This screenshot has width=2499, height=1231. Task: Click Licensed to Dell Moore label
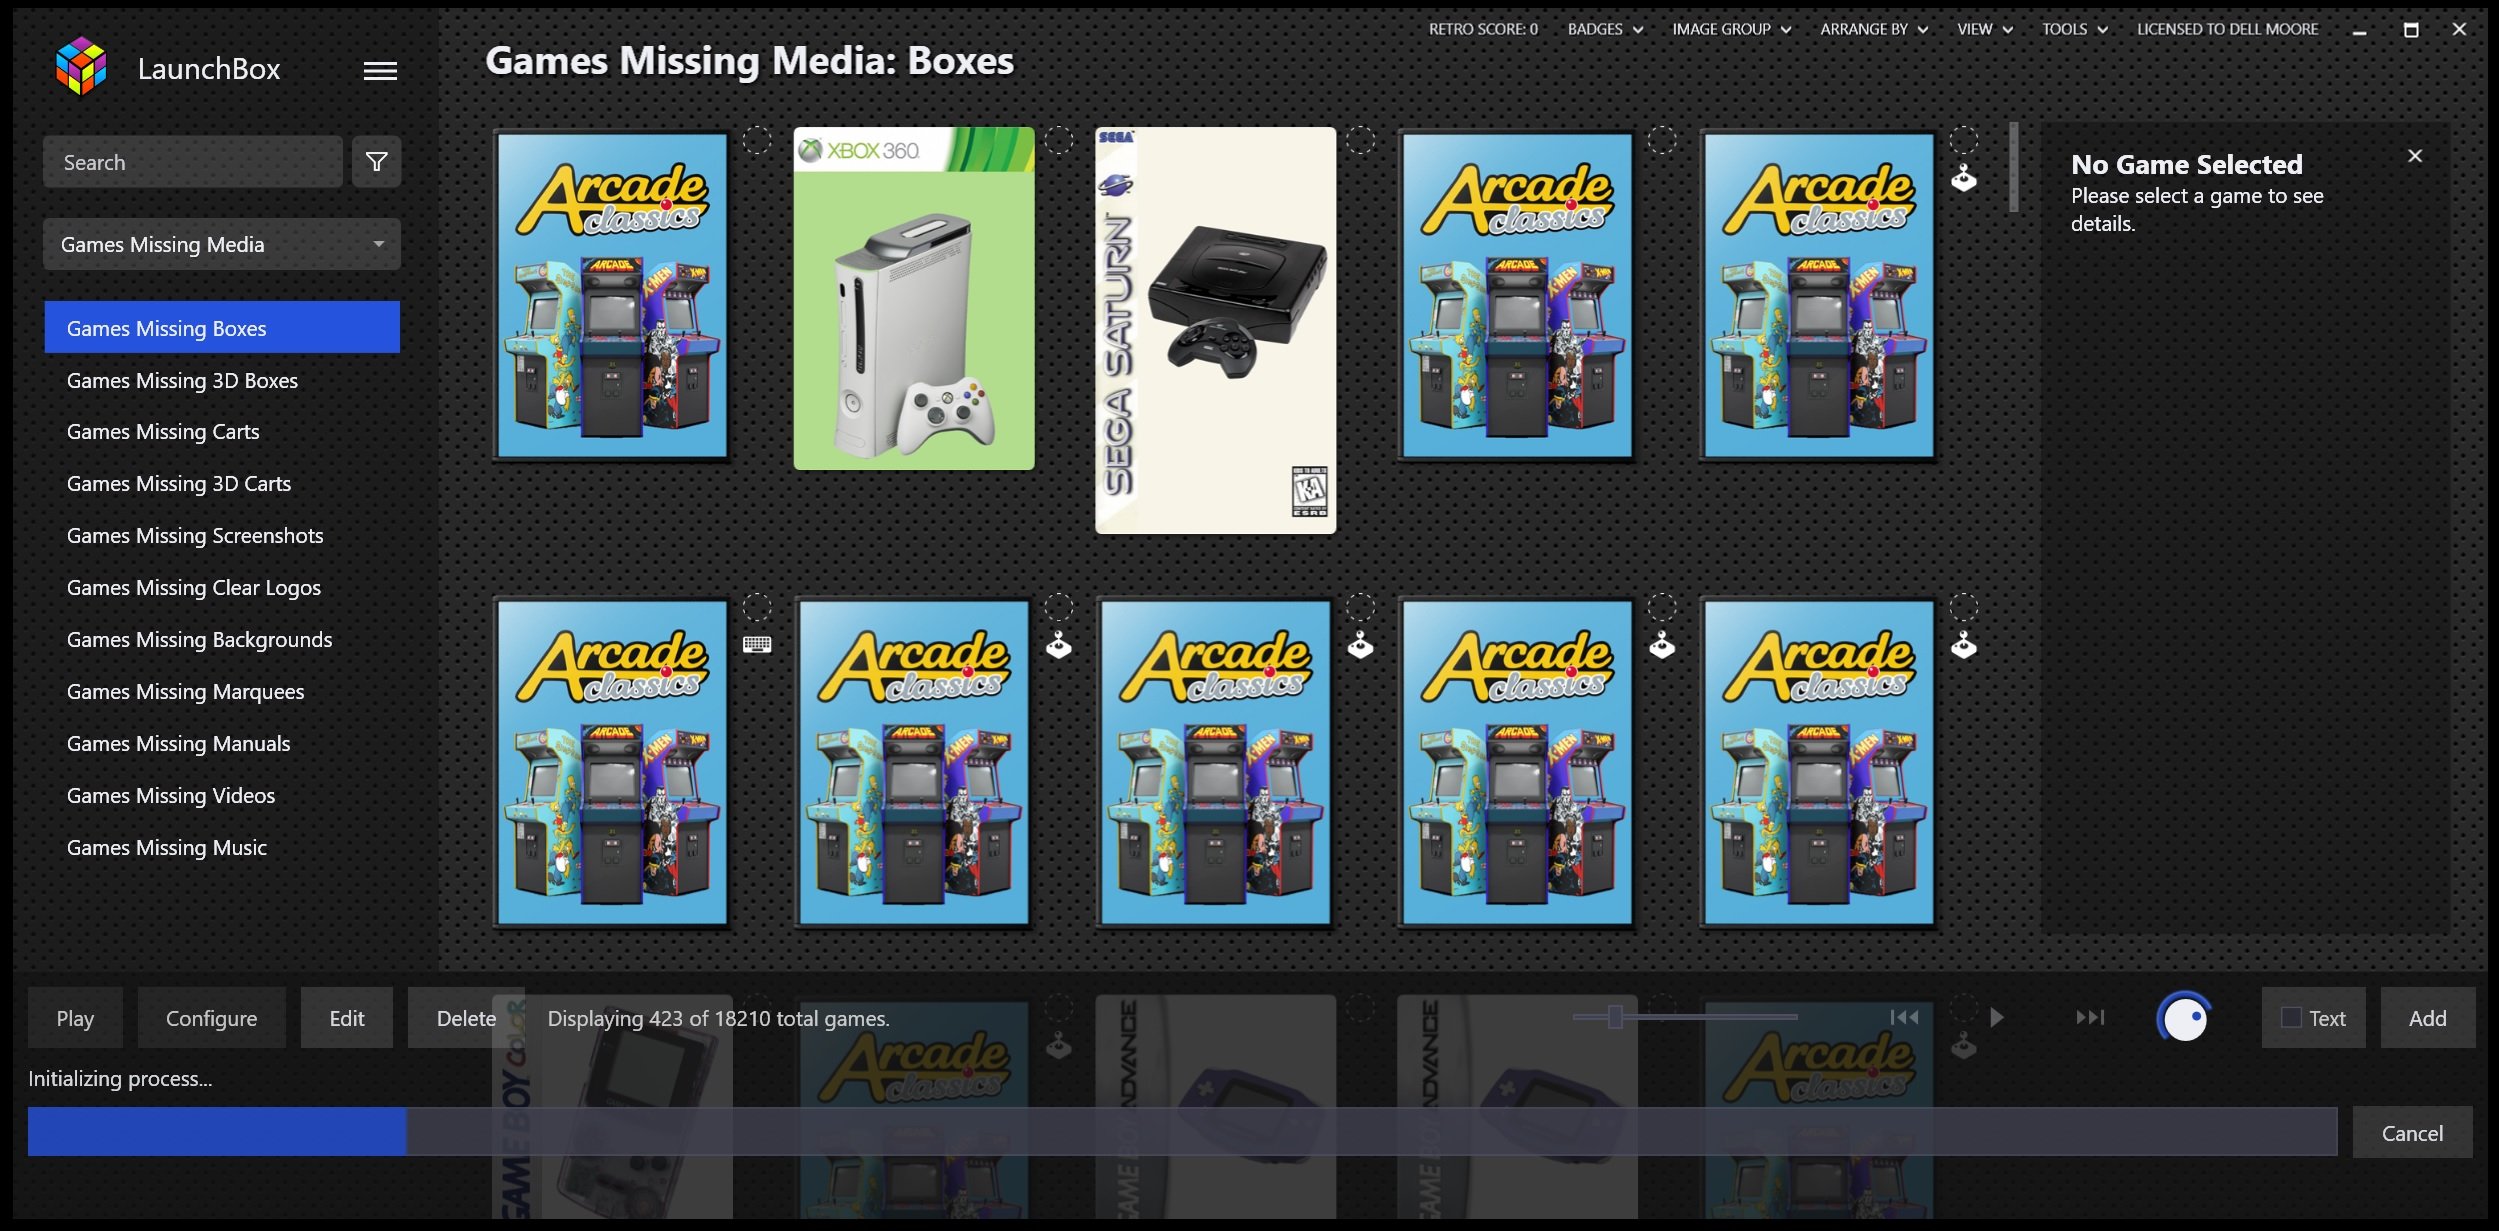coord(2227,29)
